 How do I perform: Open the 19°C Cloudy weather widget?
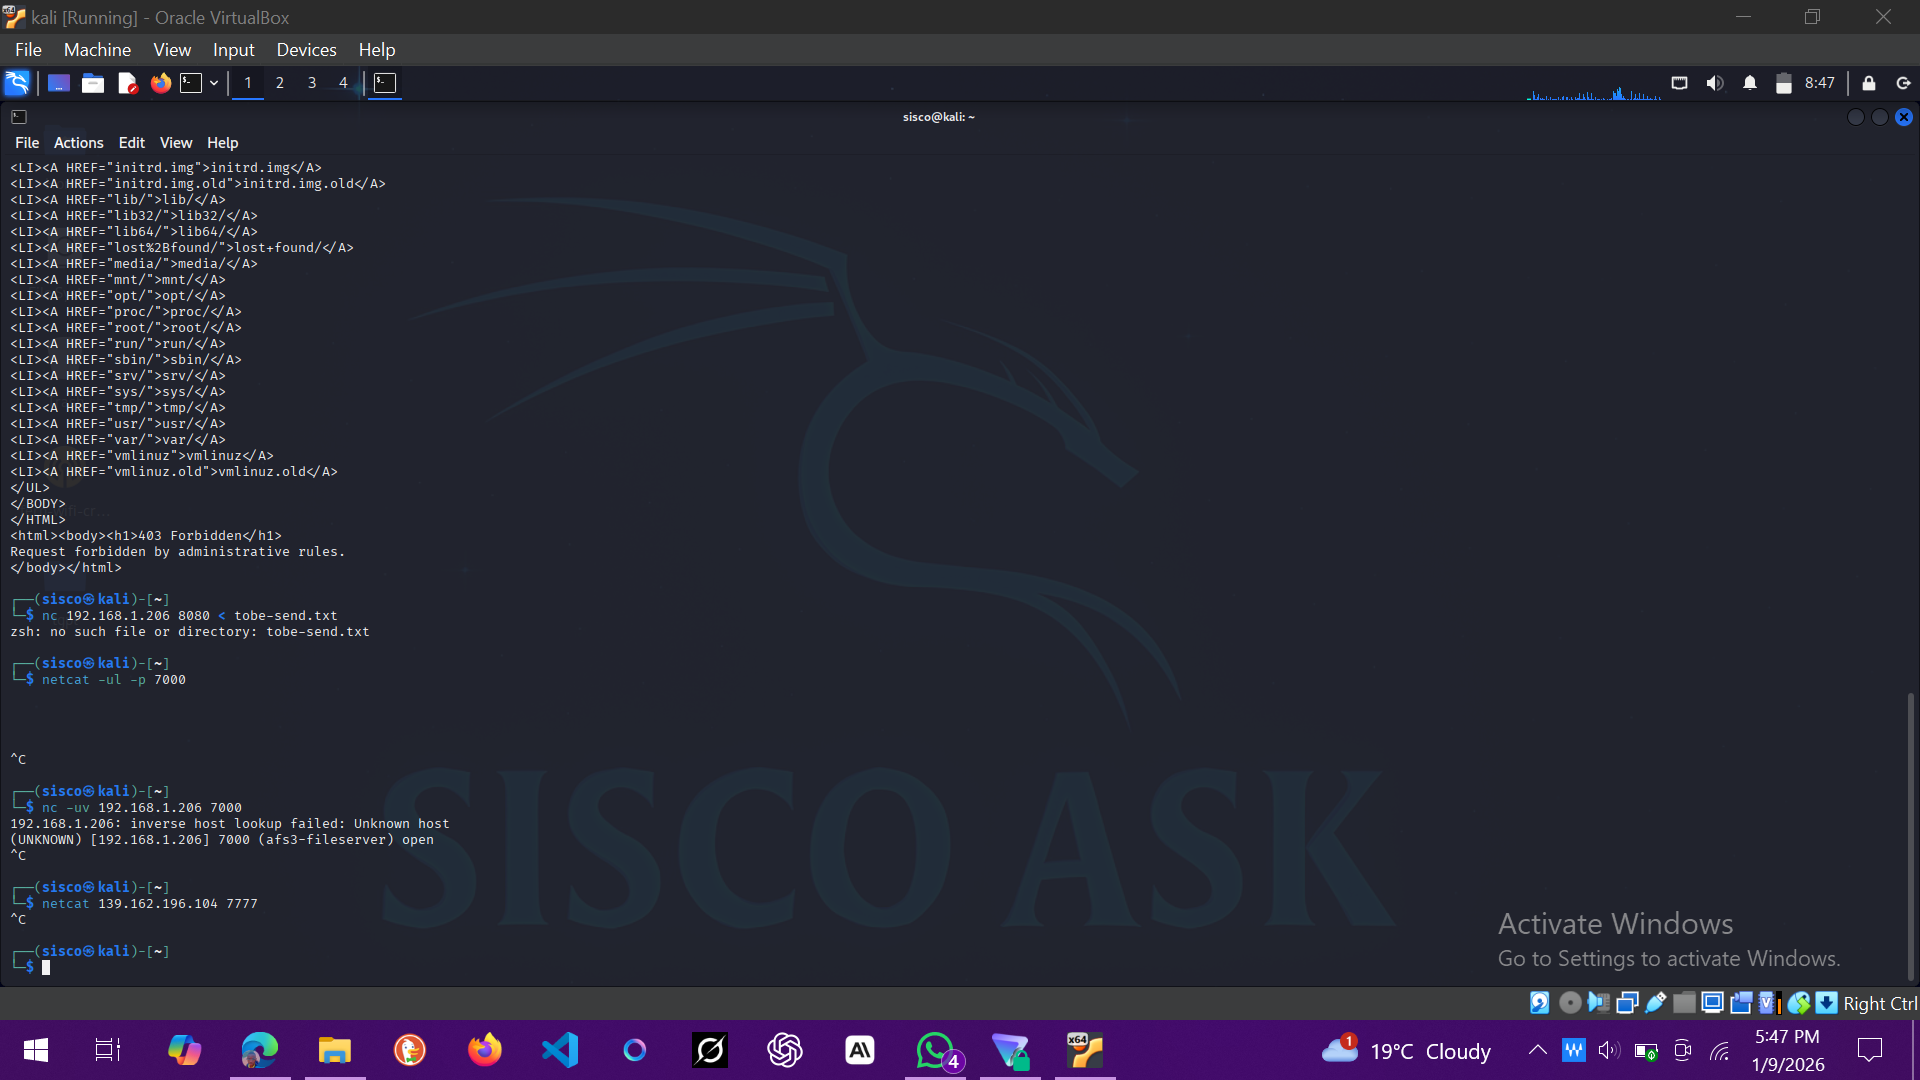(1407, 1050)
